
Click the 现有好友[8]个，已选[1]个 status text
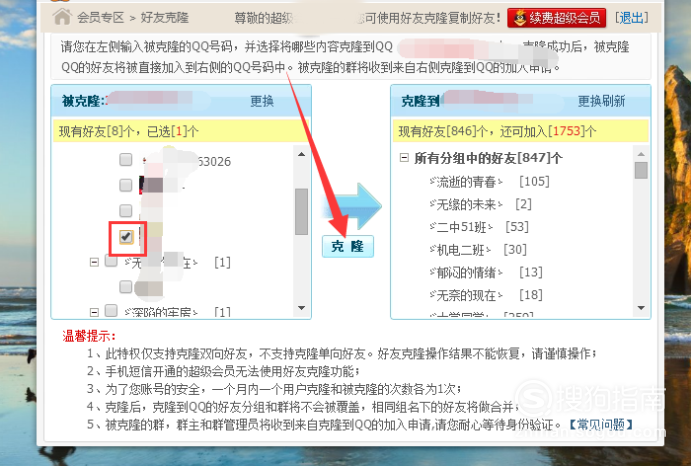click(x=129, y=131)
